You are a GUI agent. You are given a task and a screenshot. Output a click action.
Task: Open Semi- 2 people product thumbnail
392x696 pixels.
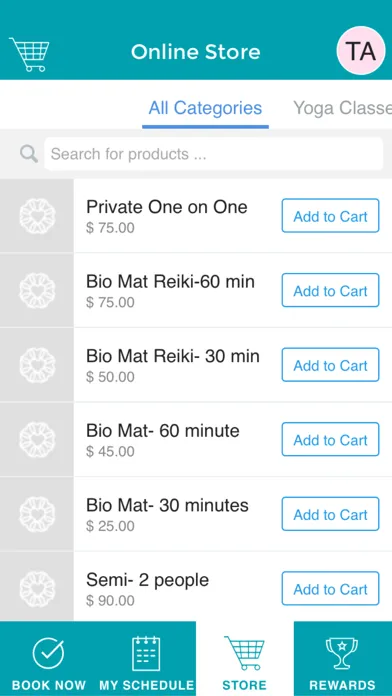(x=37, y=589)
